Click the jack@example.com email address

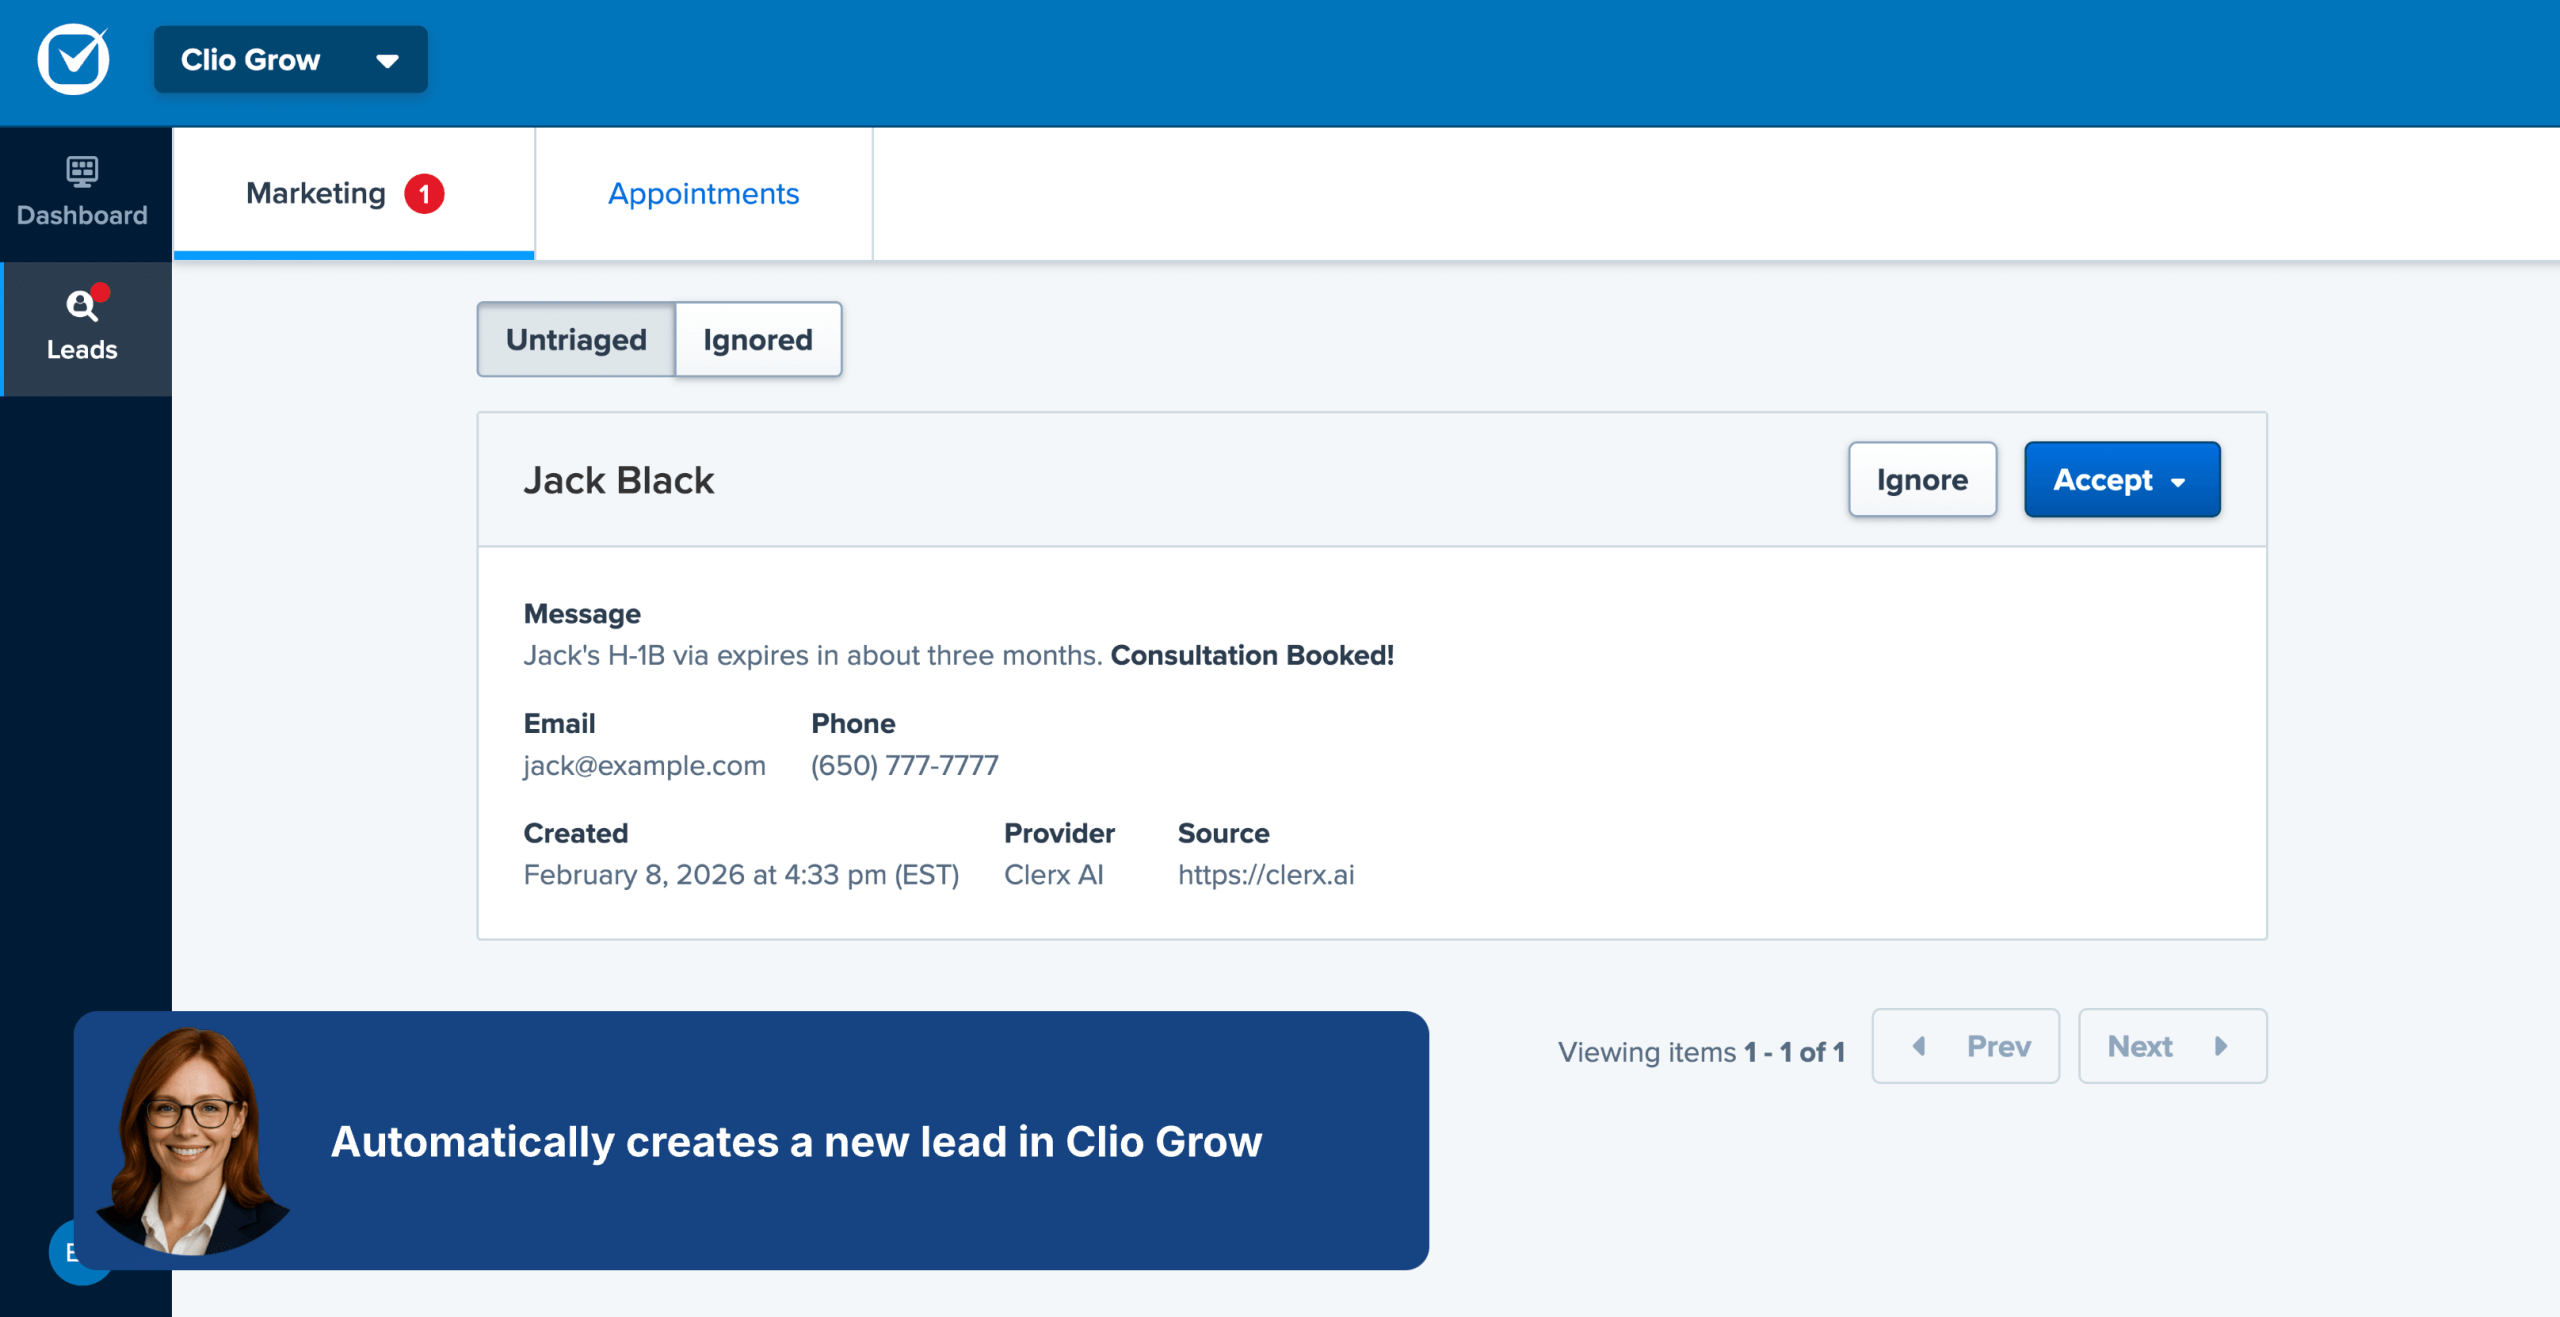tap(644, 766)
